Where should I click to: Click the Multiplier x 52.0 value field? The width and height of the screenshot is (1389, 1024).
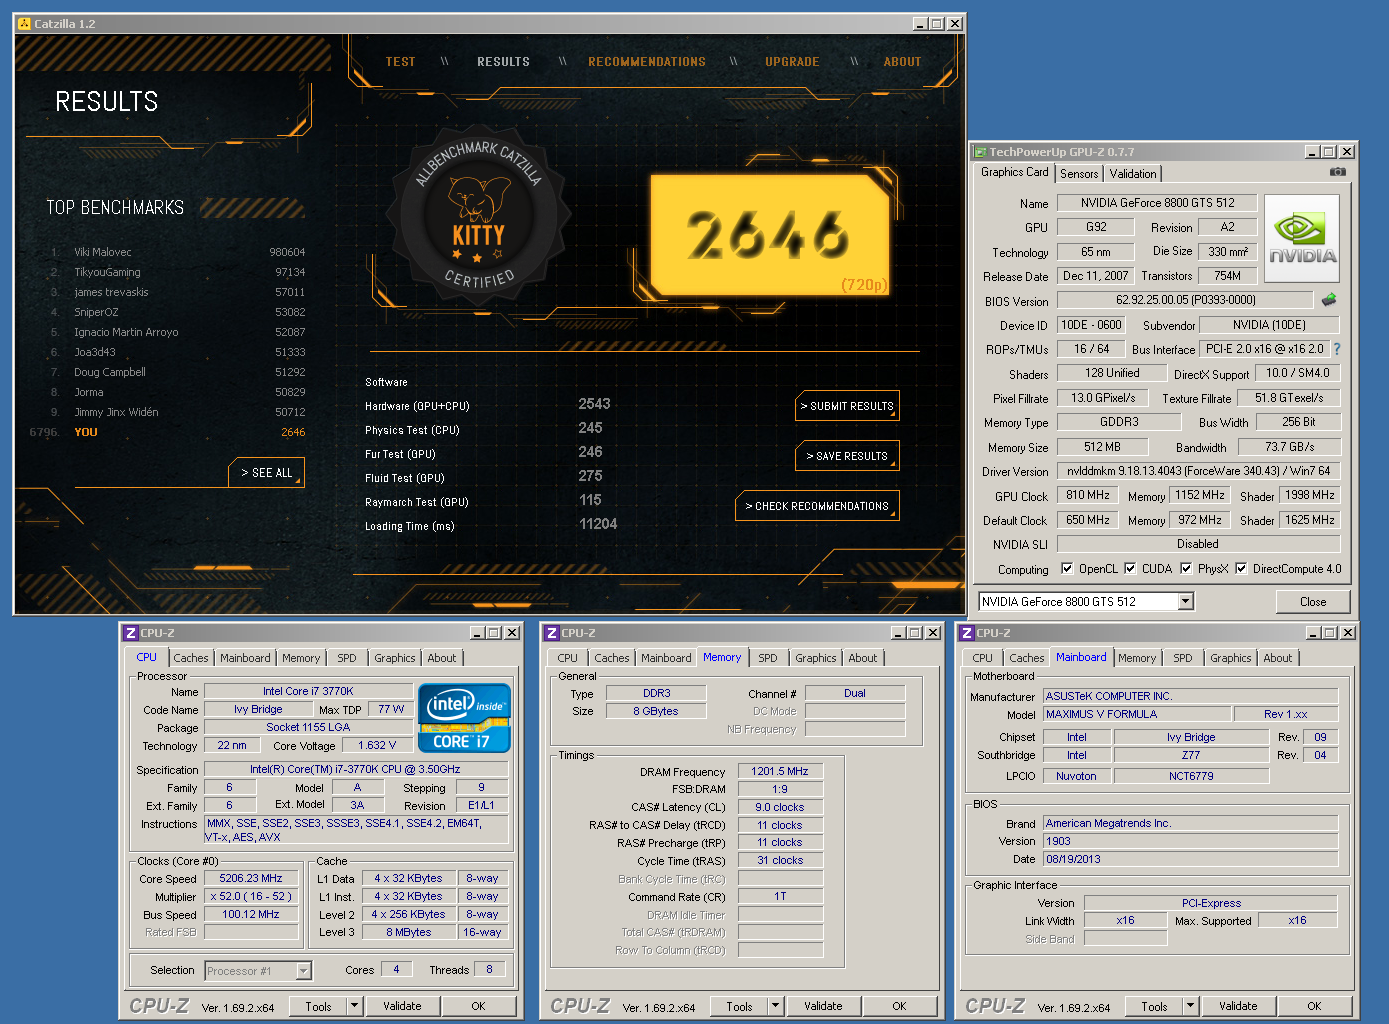[251, 896]
